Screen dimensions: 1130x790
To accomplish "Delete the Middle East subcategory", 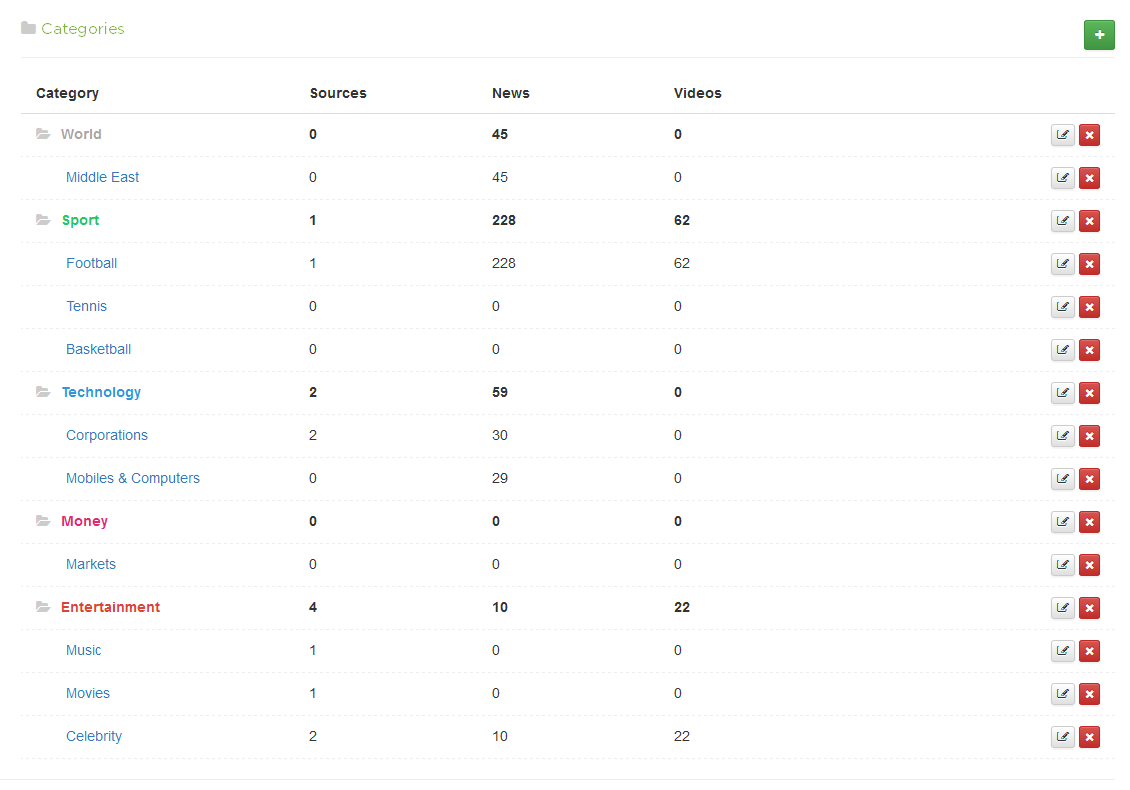I will click(x=1089, y=178).
